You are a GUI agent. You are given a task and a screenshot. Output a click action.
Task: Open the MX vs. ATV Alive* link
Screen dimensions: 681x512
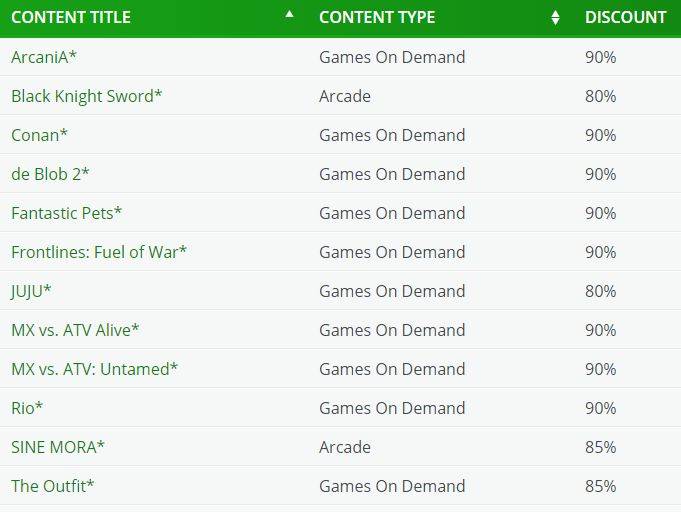point(75,330)
